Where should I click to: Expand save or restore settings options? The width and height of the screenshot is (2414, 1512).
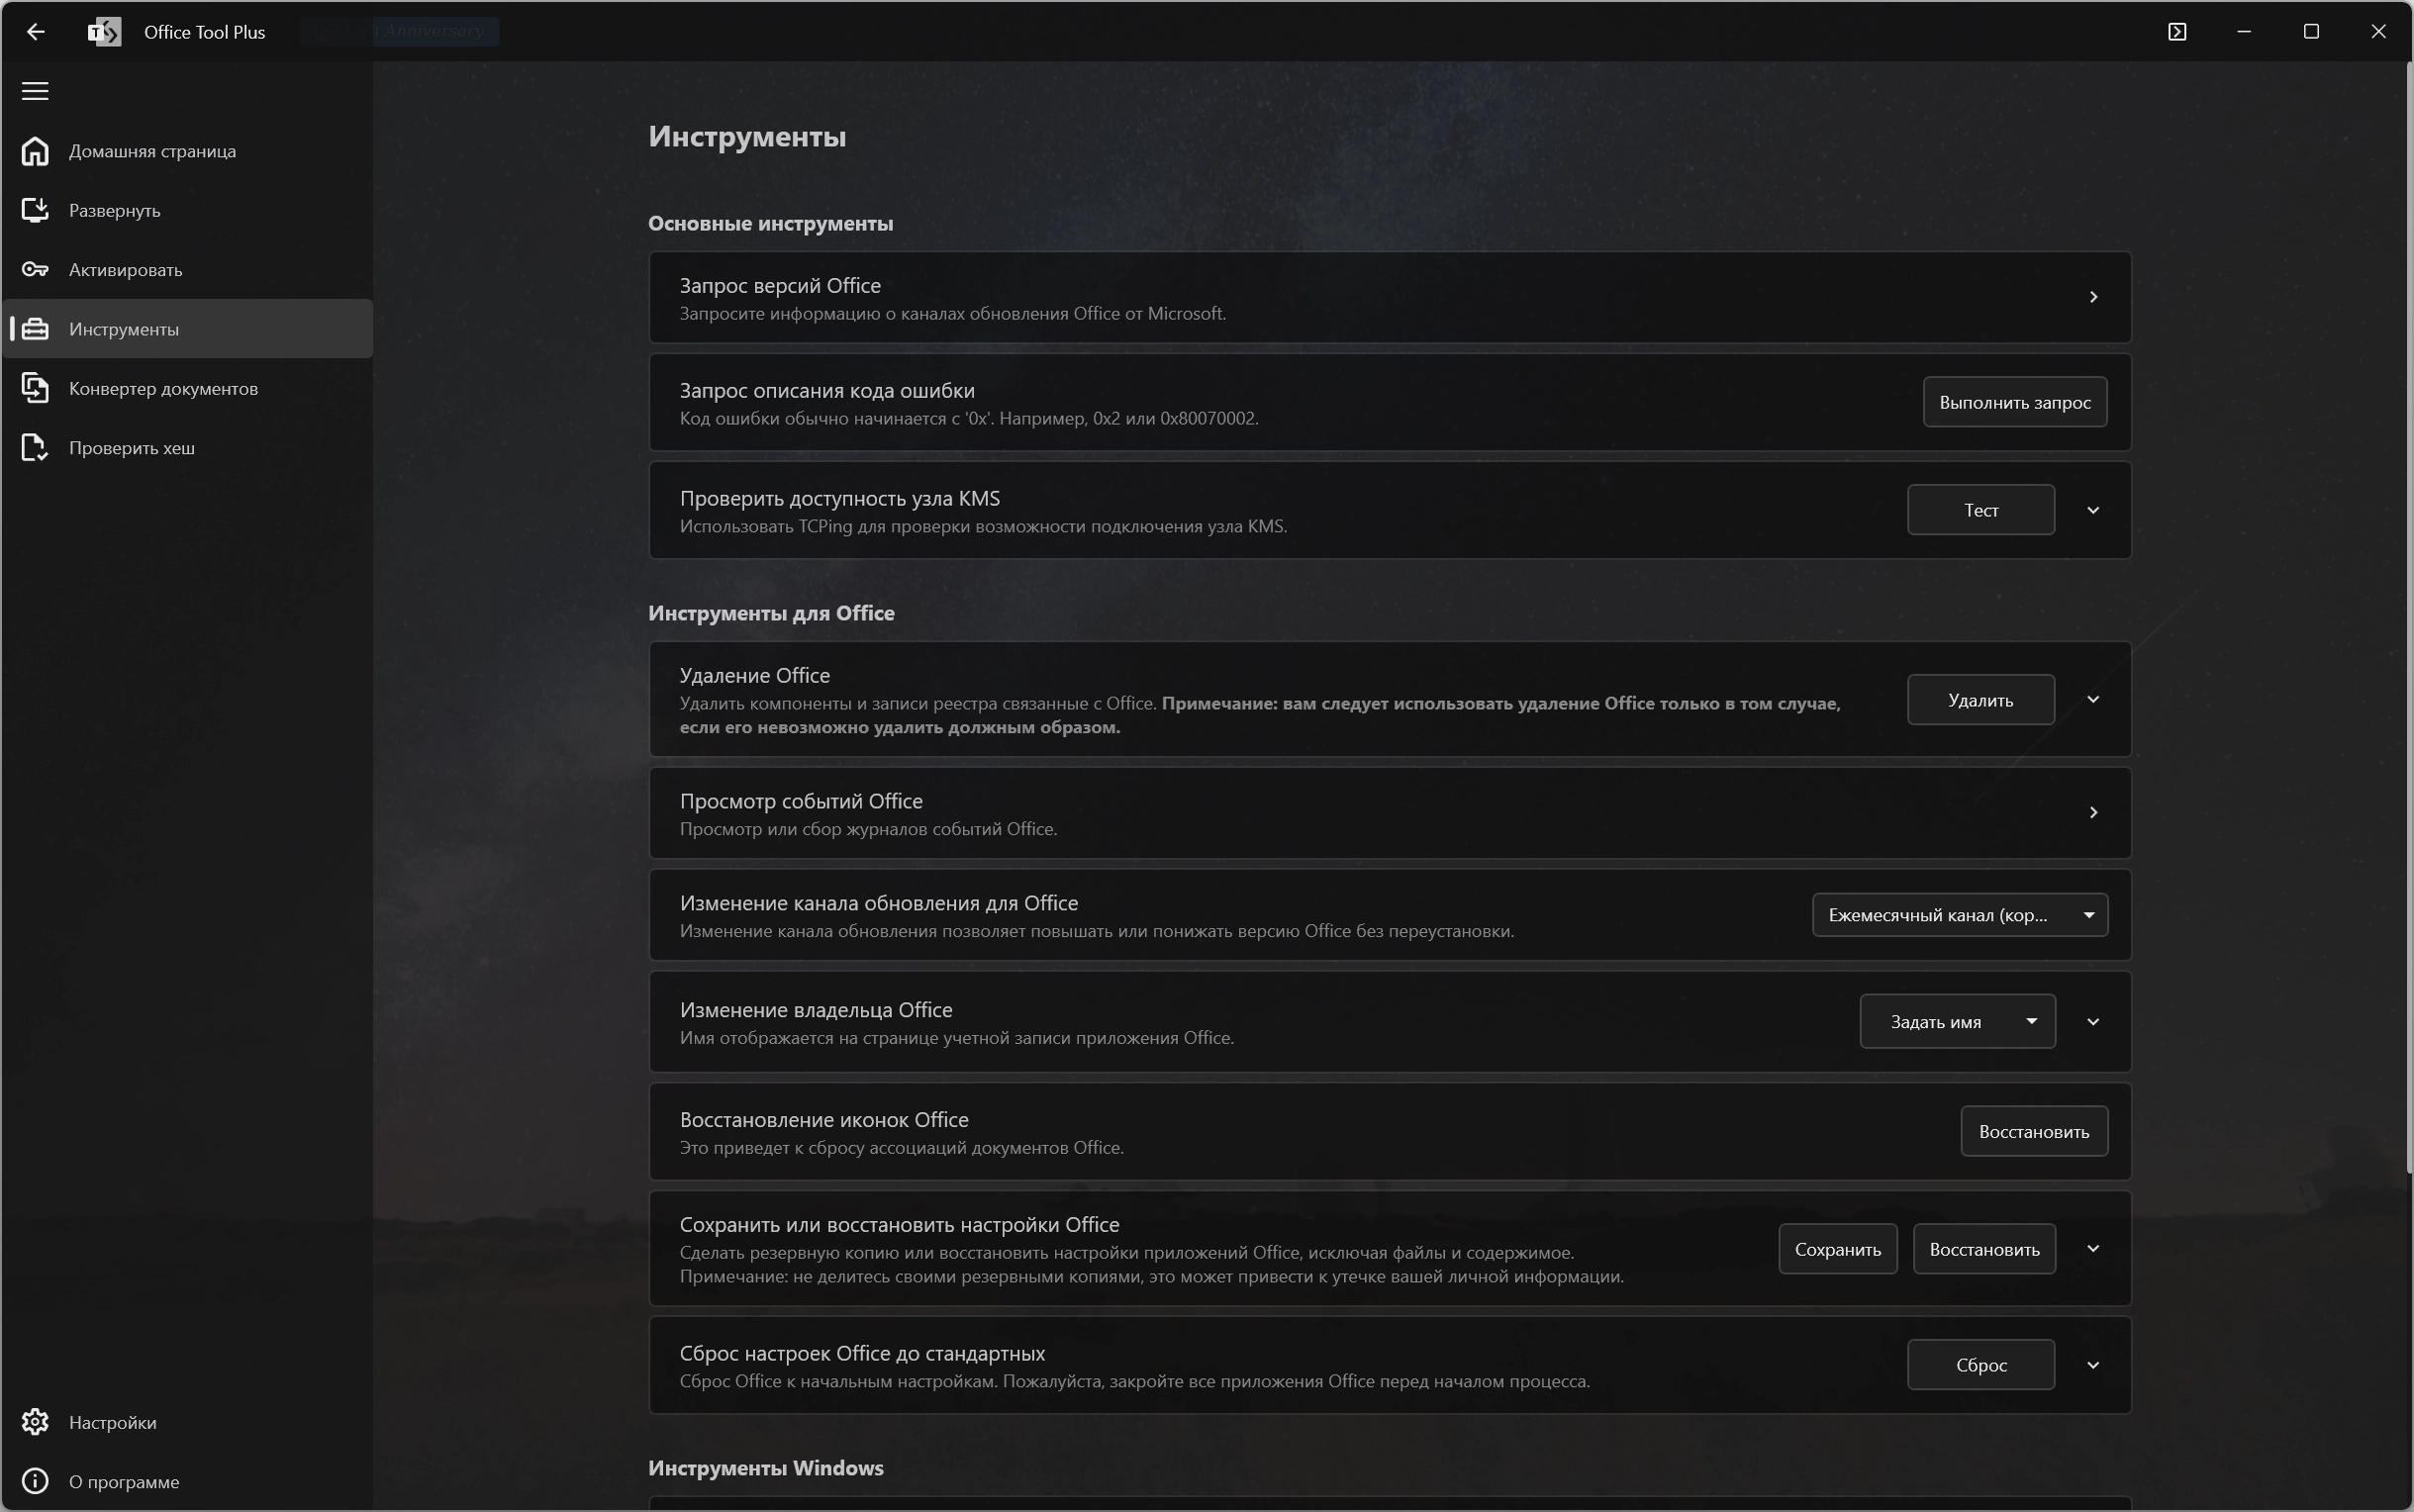click(x=2093, y=1248)
